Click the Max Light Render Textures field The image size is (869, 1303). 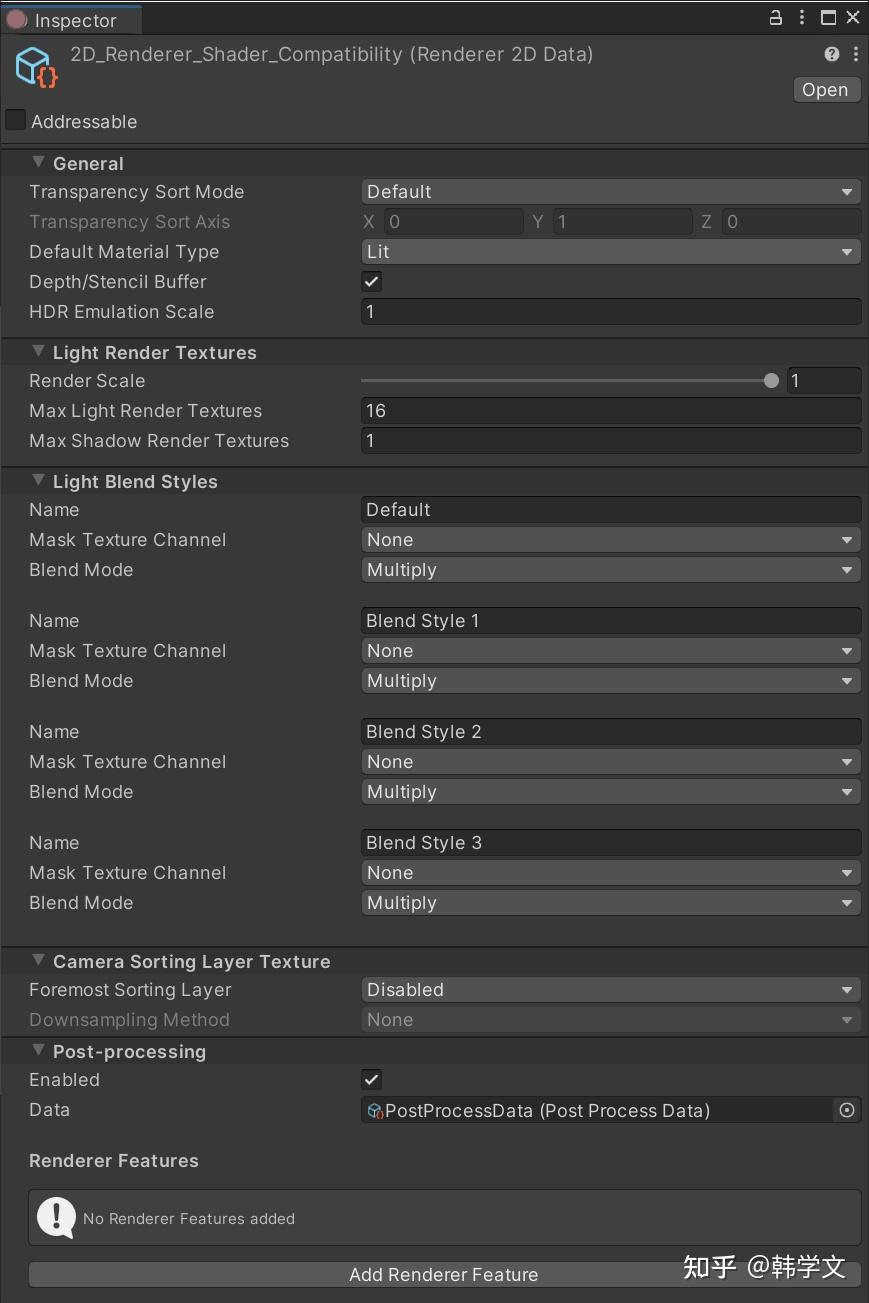click(610, 411)
